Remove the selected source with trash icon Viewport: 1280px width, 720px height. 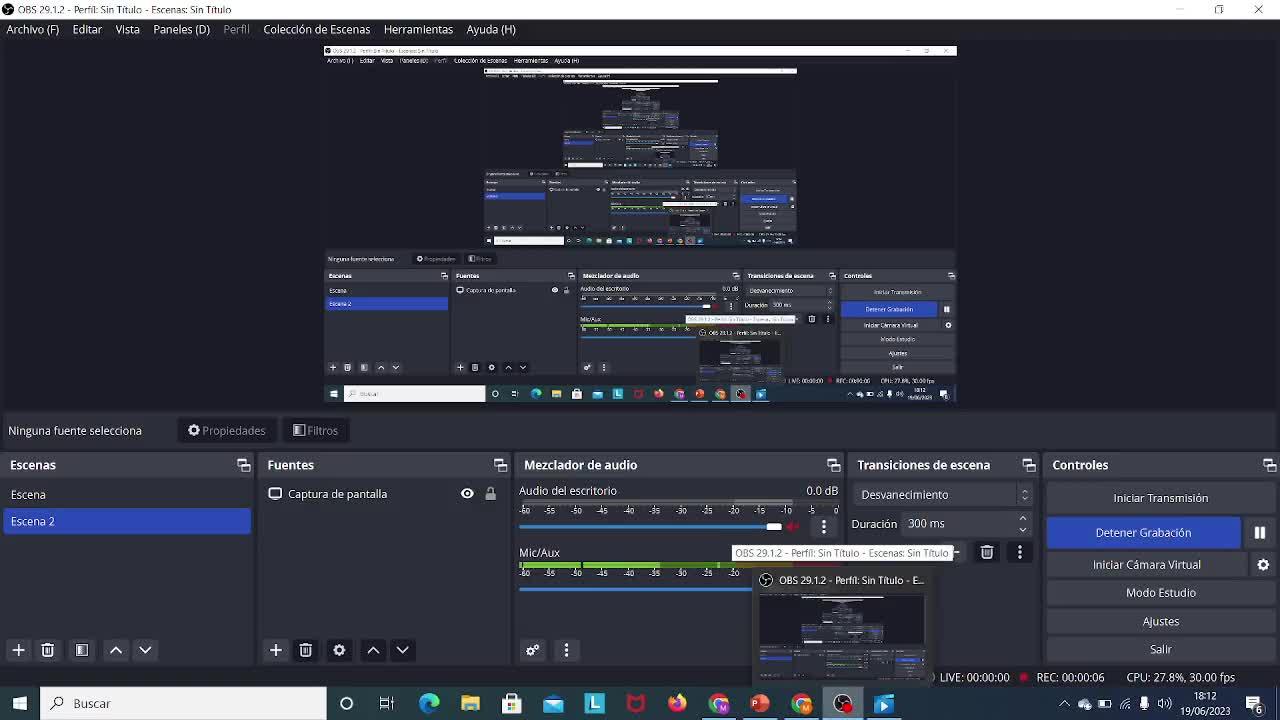click(x=305, y=650)
